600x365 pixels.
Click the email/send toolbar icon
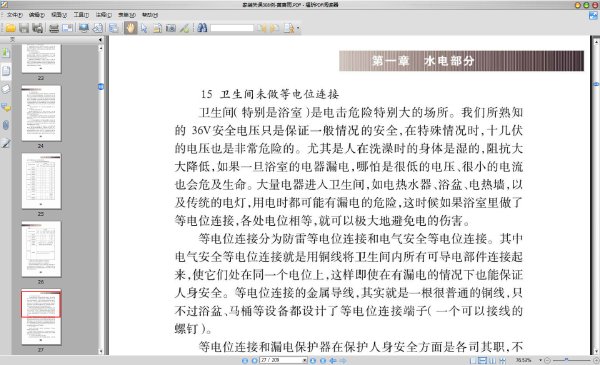tap(67, 28)
